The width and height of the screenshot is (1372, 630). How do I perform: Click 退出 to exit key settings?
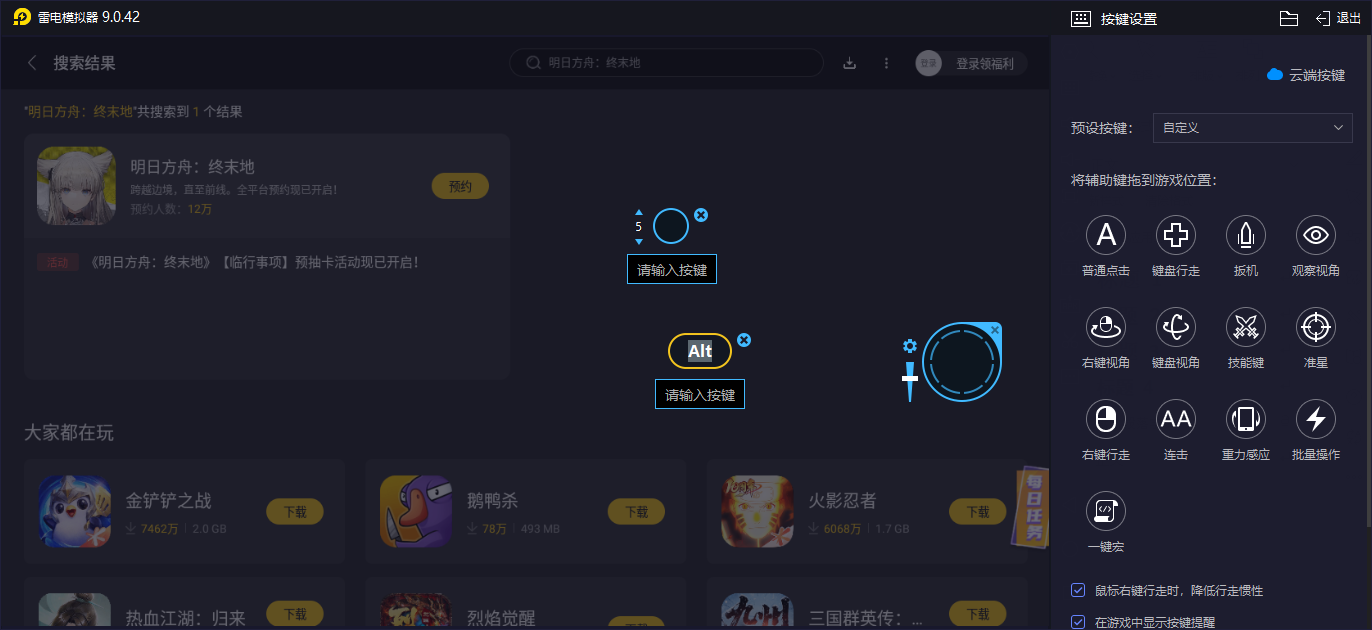click(x=1338, y=18)
